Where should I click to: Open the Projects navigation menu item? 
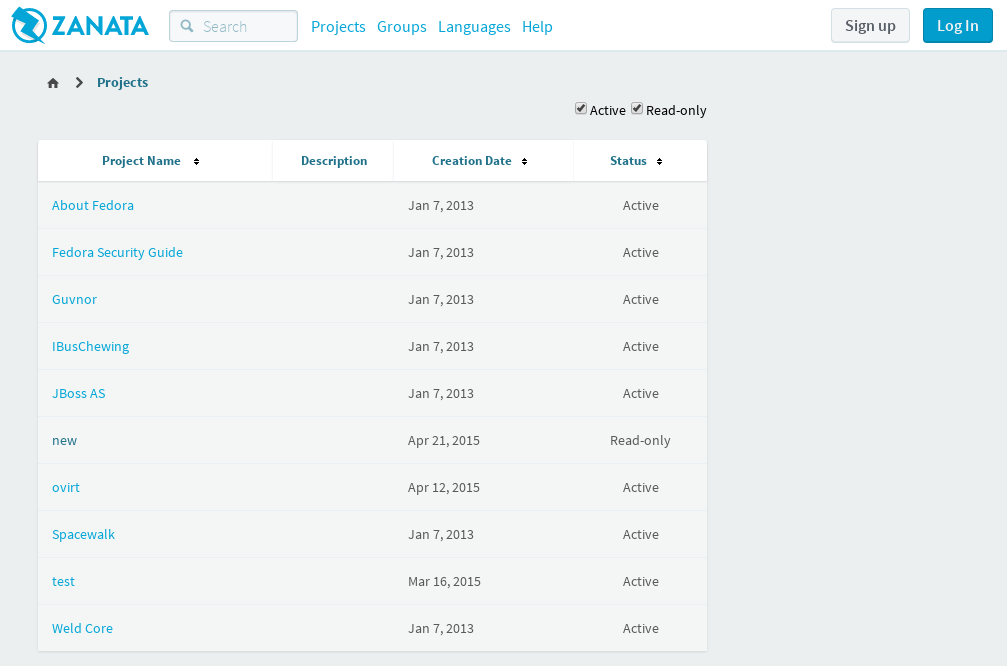click(x=338, y=27)
